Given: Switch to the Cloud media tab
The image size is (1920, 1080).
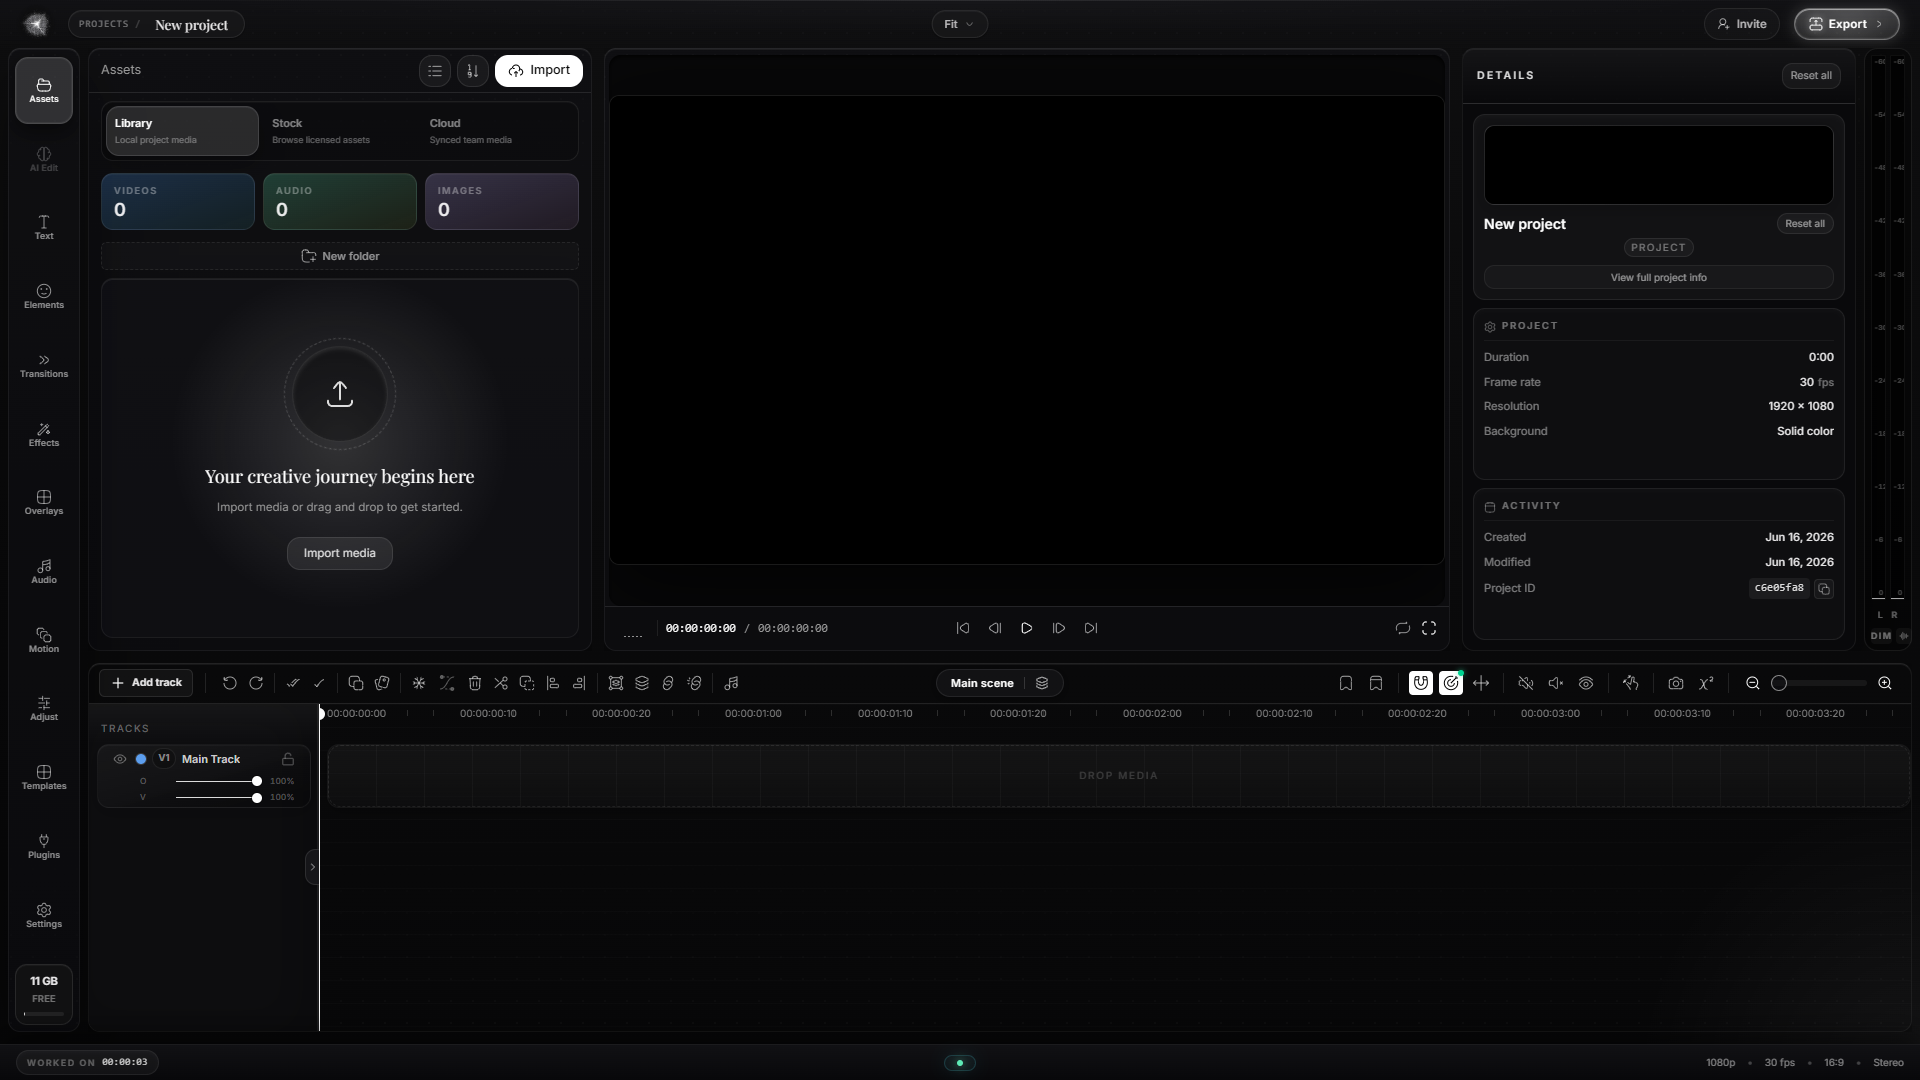Looking at the screenshot, I should point(497,131).
